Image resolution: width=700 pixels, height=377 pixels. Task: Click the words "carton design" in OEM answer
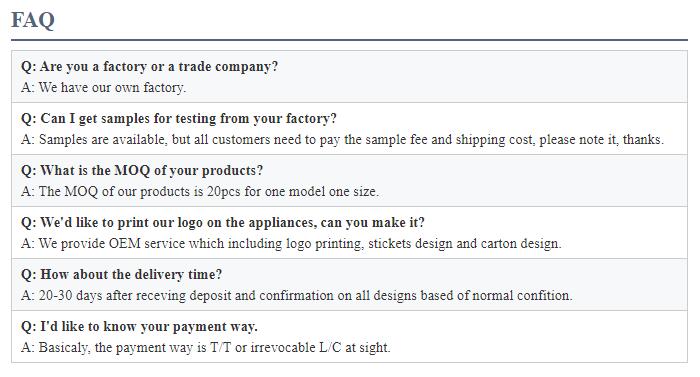point(521,243)
